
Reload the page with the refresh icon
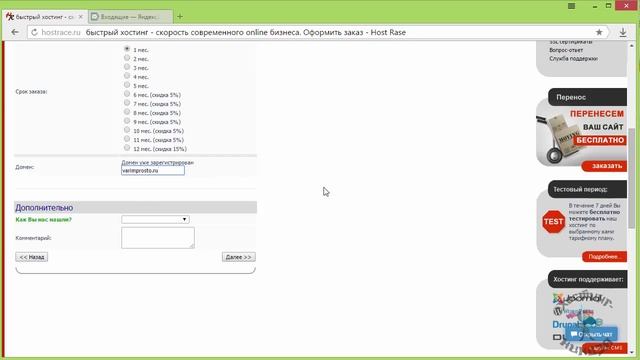[34, 32]
